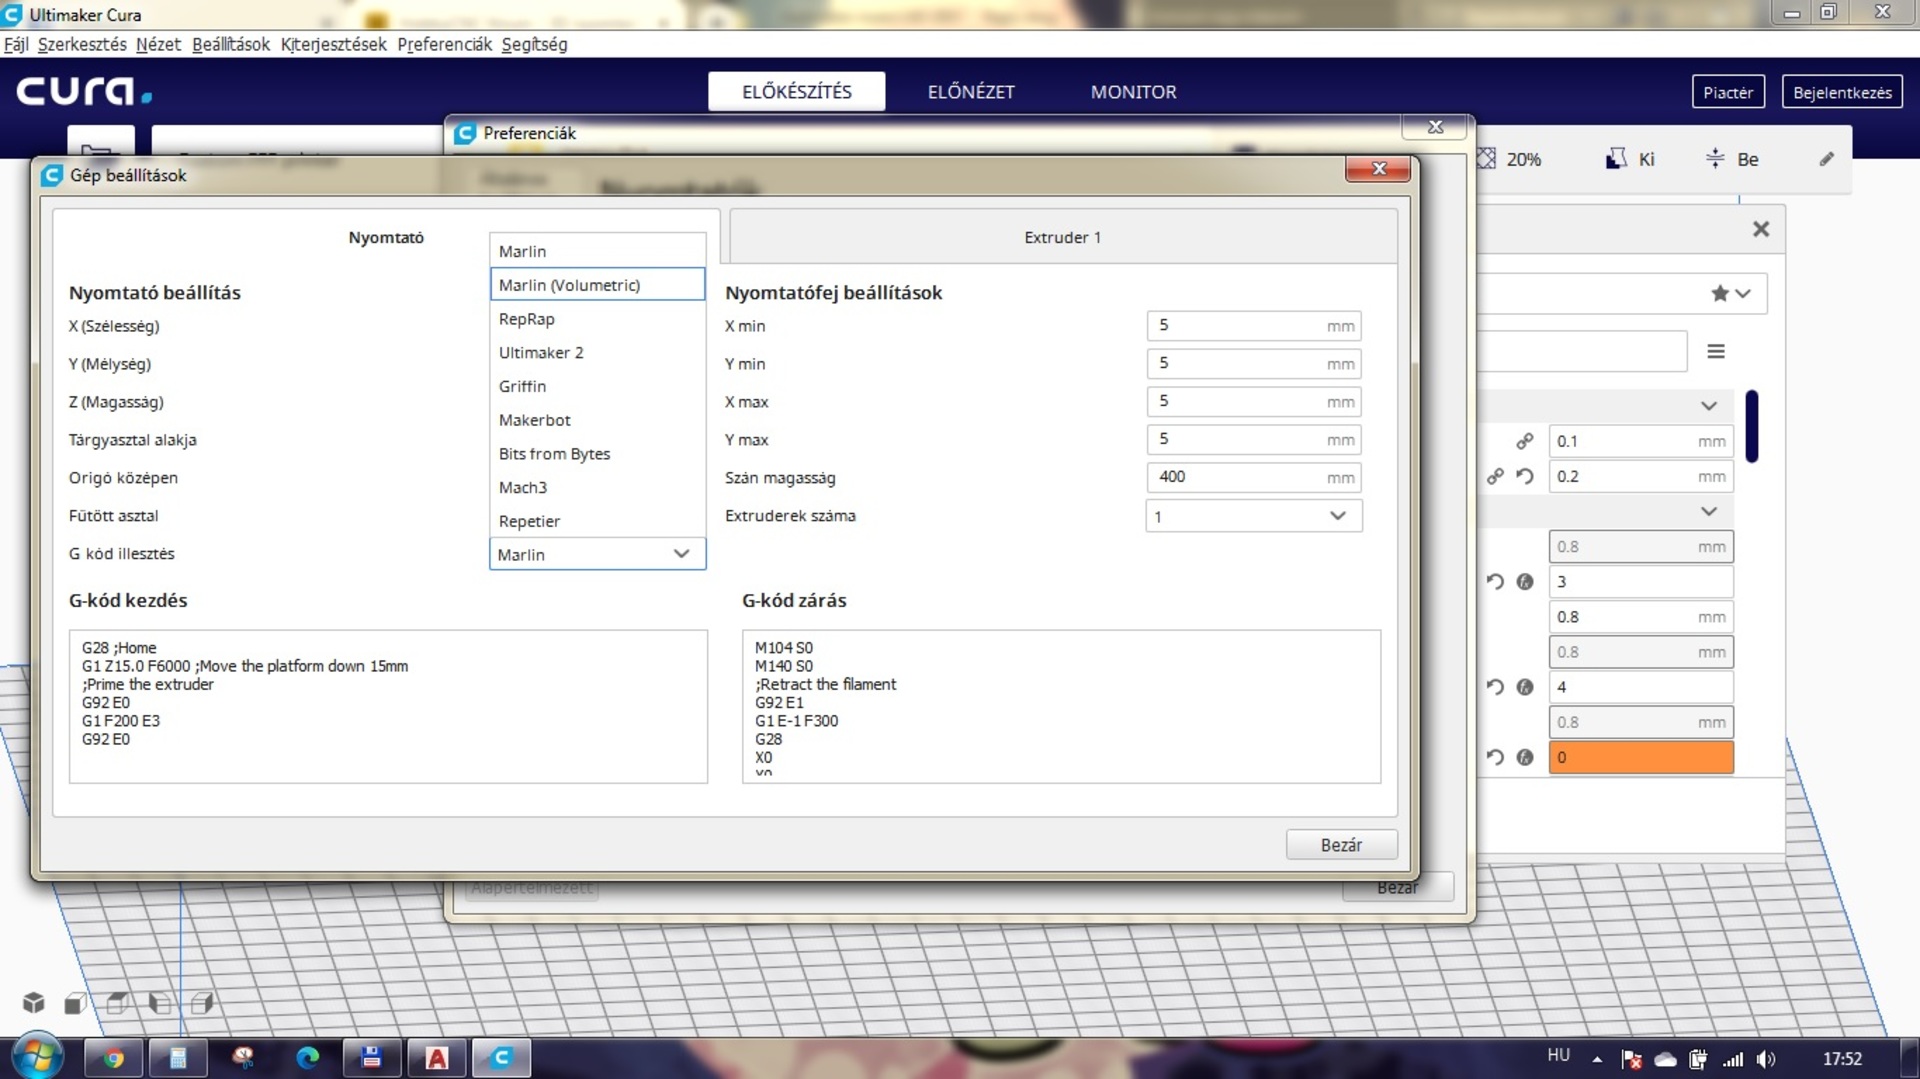The width and height of the screenshot is (1920, 1079).
Task: Open the red A app in the taskbar
Action: 437,1058
